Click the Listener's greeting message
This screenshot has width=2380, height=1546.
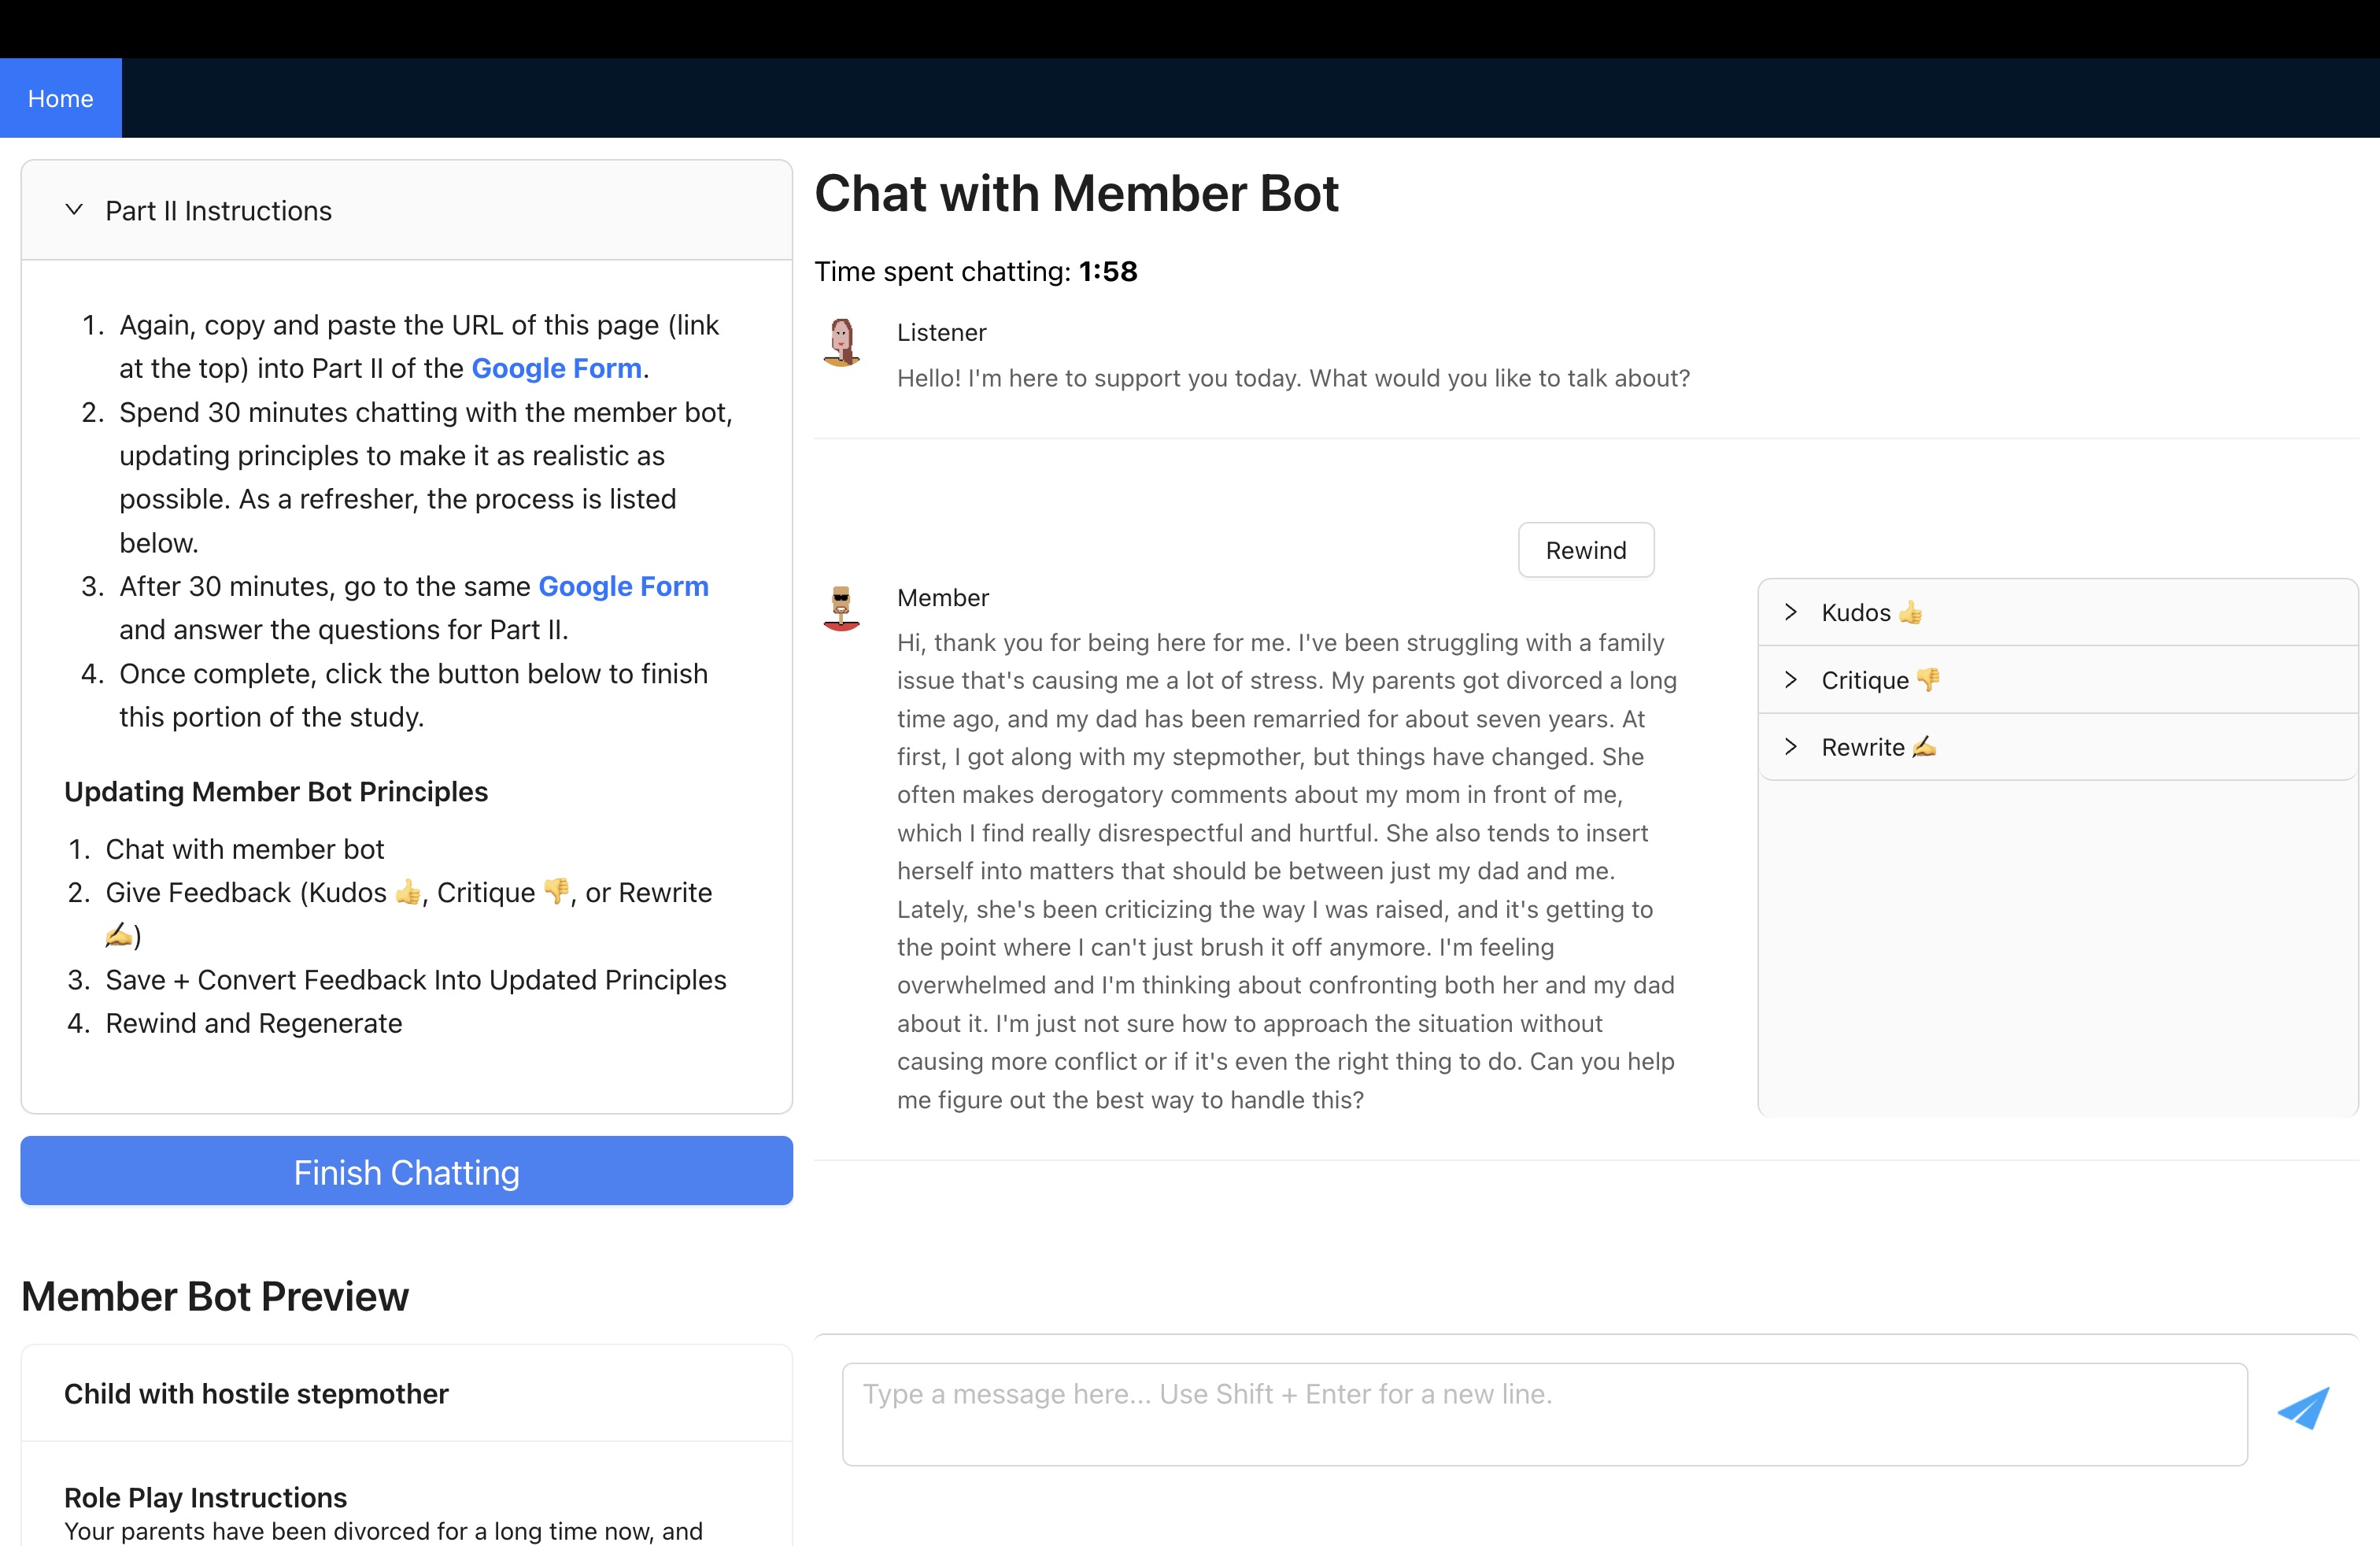pyautogui.click(x=1293, y=379)
